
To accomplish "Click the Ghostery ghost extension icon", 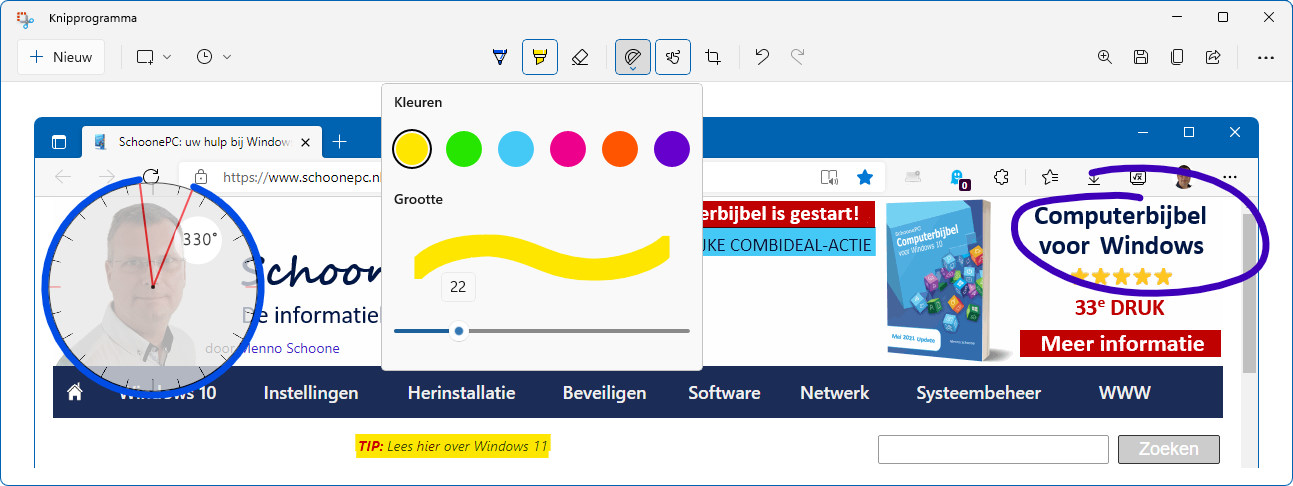I will [957, 178].
